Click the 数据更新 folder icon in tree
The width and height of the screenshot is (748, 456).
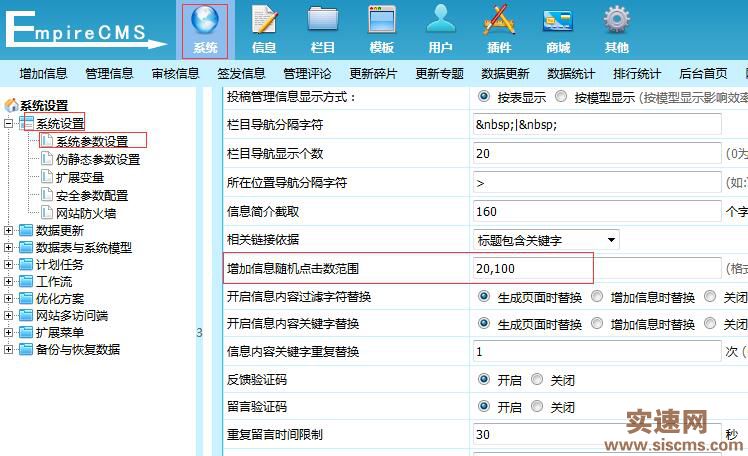(x=26, y=230)
